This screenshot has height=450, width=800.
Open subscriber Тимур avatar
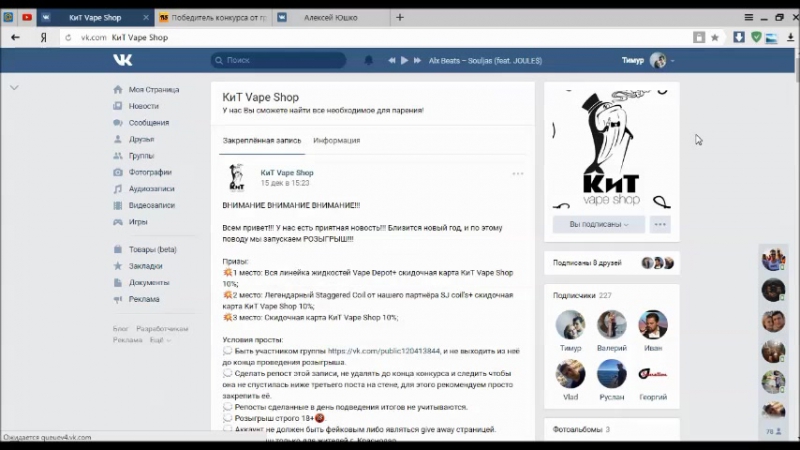(x=570, y=324)
